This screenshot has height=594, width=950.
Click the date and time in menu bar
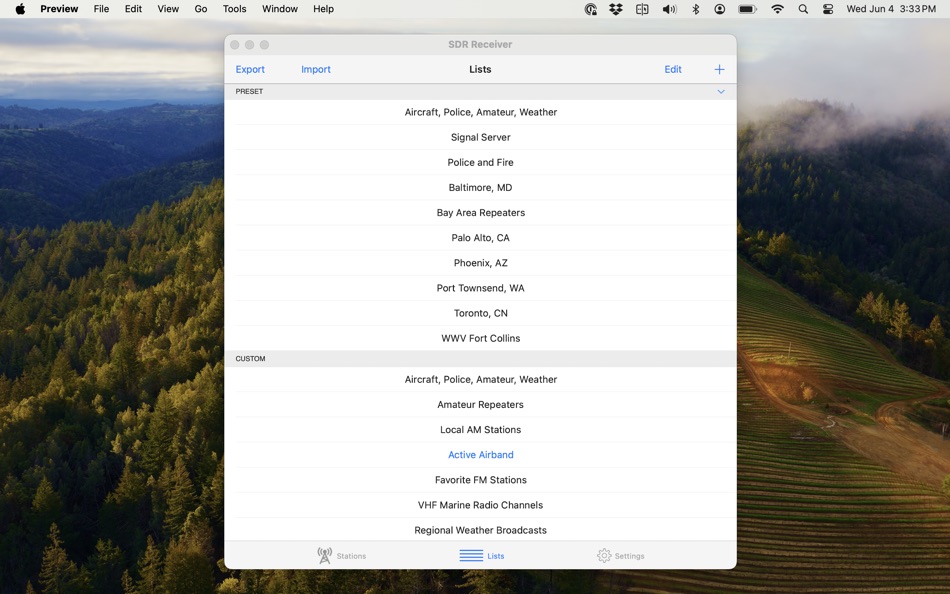tap(891, 9)
